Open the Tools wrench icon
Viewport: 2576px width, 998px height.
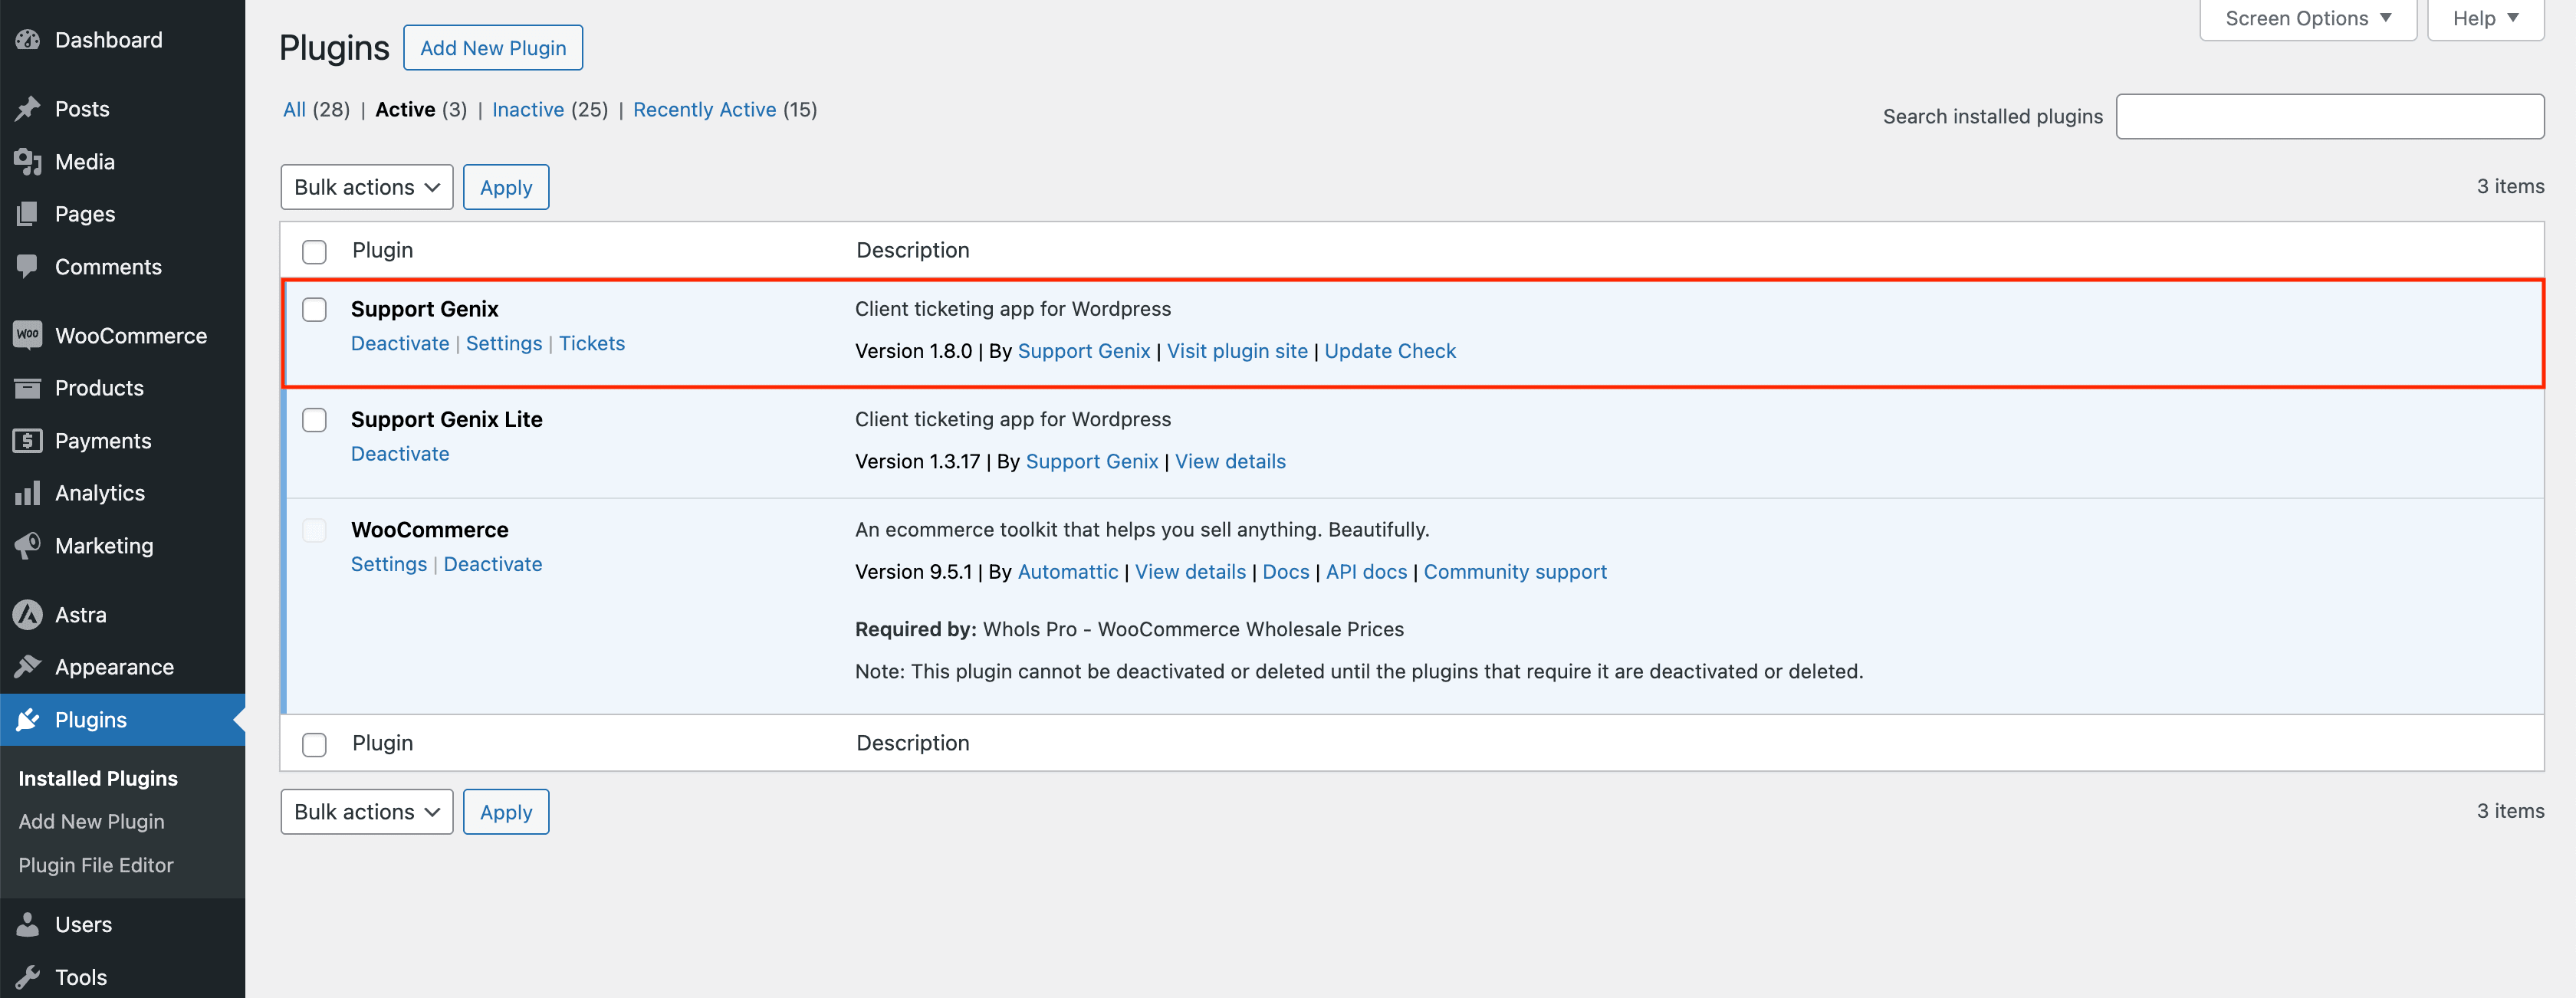click(27, 976)
